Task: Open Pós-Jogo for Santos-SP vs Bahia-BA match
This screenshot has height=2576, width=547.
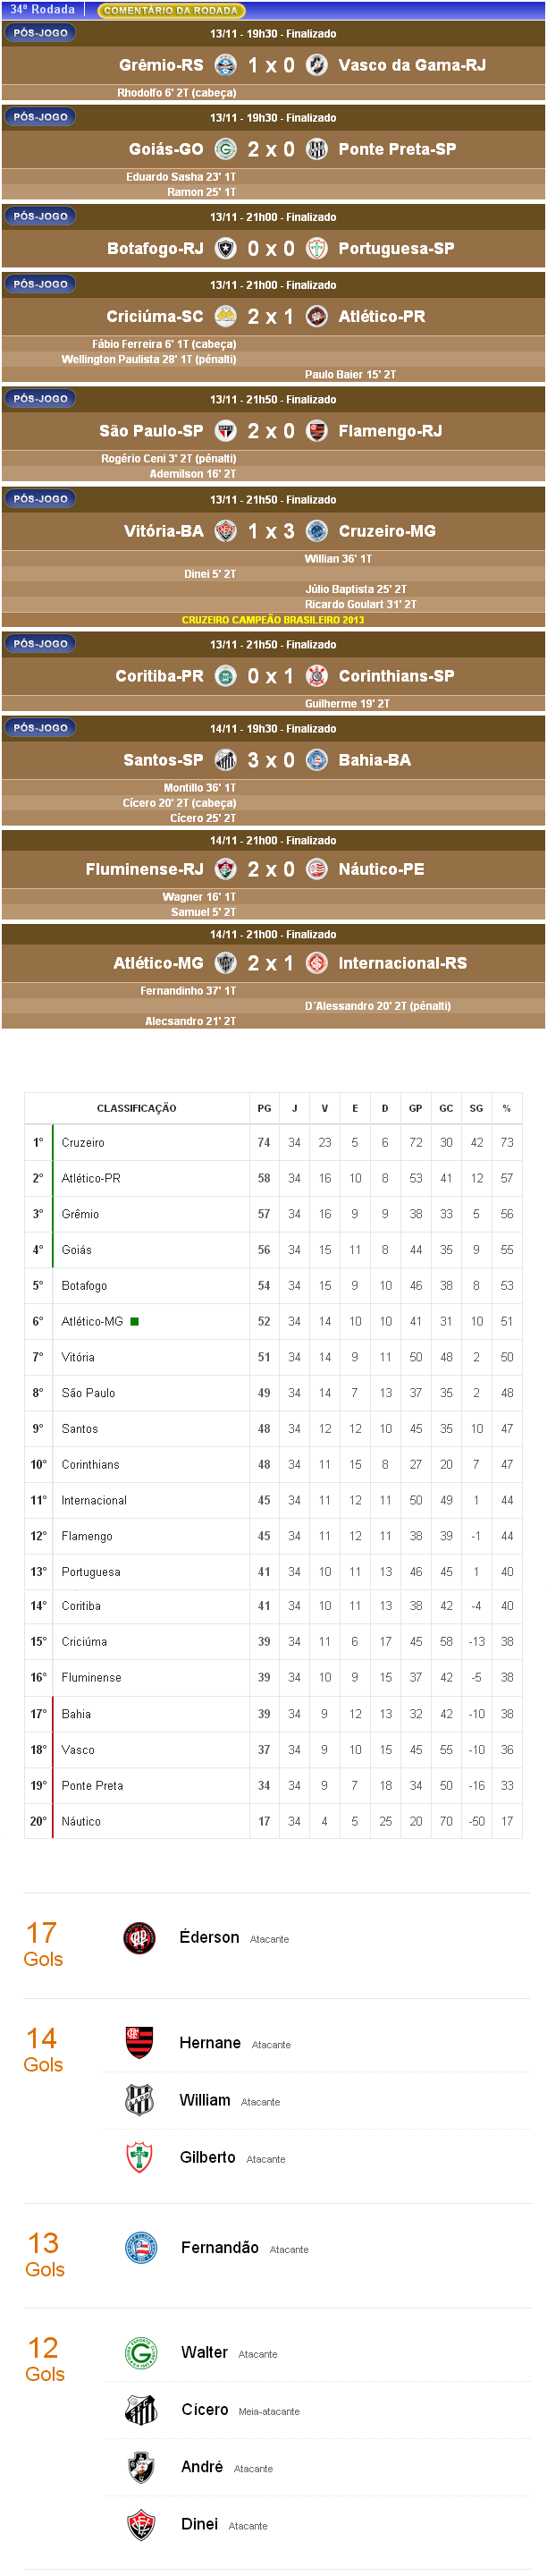Action: pyautogui.click(x=40, y=728)
